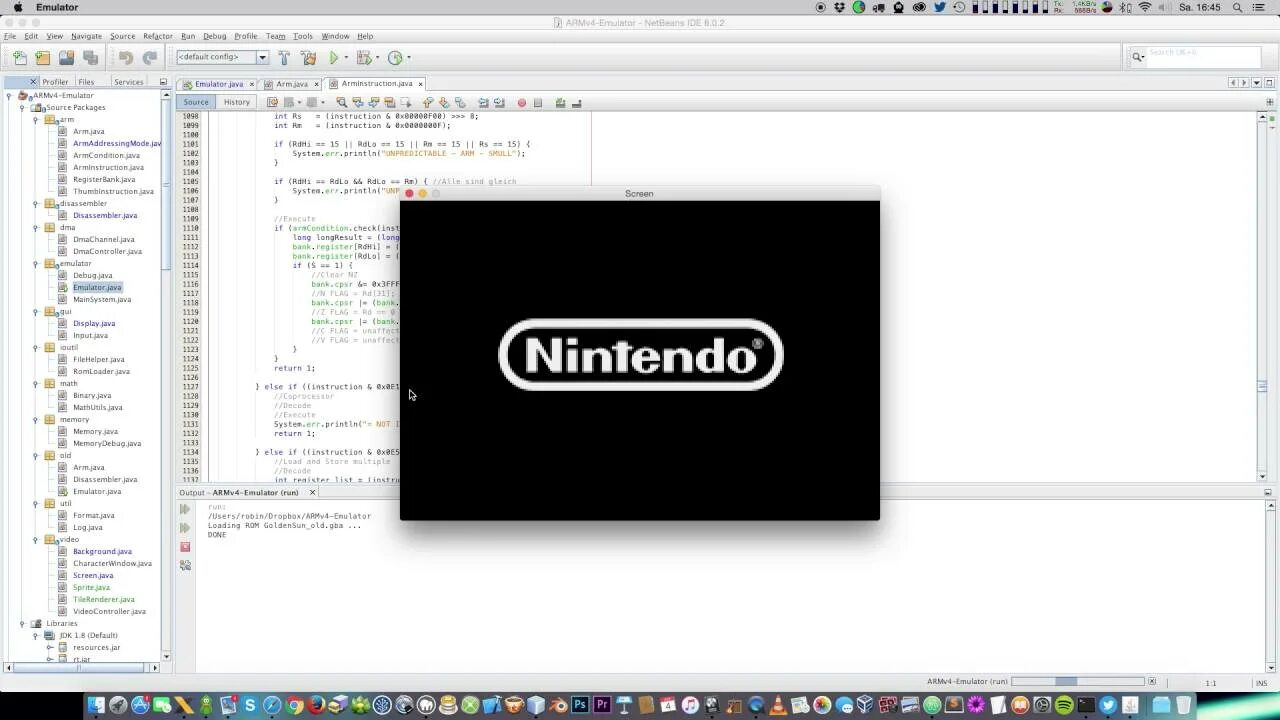This screenshot has height=720, width=1280.
Task: Click the Build Project hammer icon
Action: point(284,58)
